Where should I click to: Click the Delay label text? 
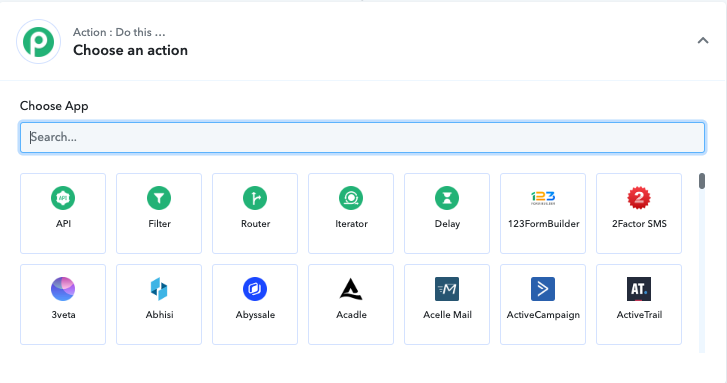click(x=447, y=224)
